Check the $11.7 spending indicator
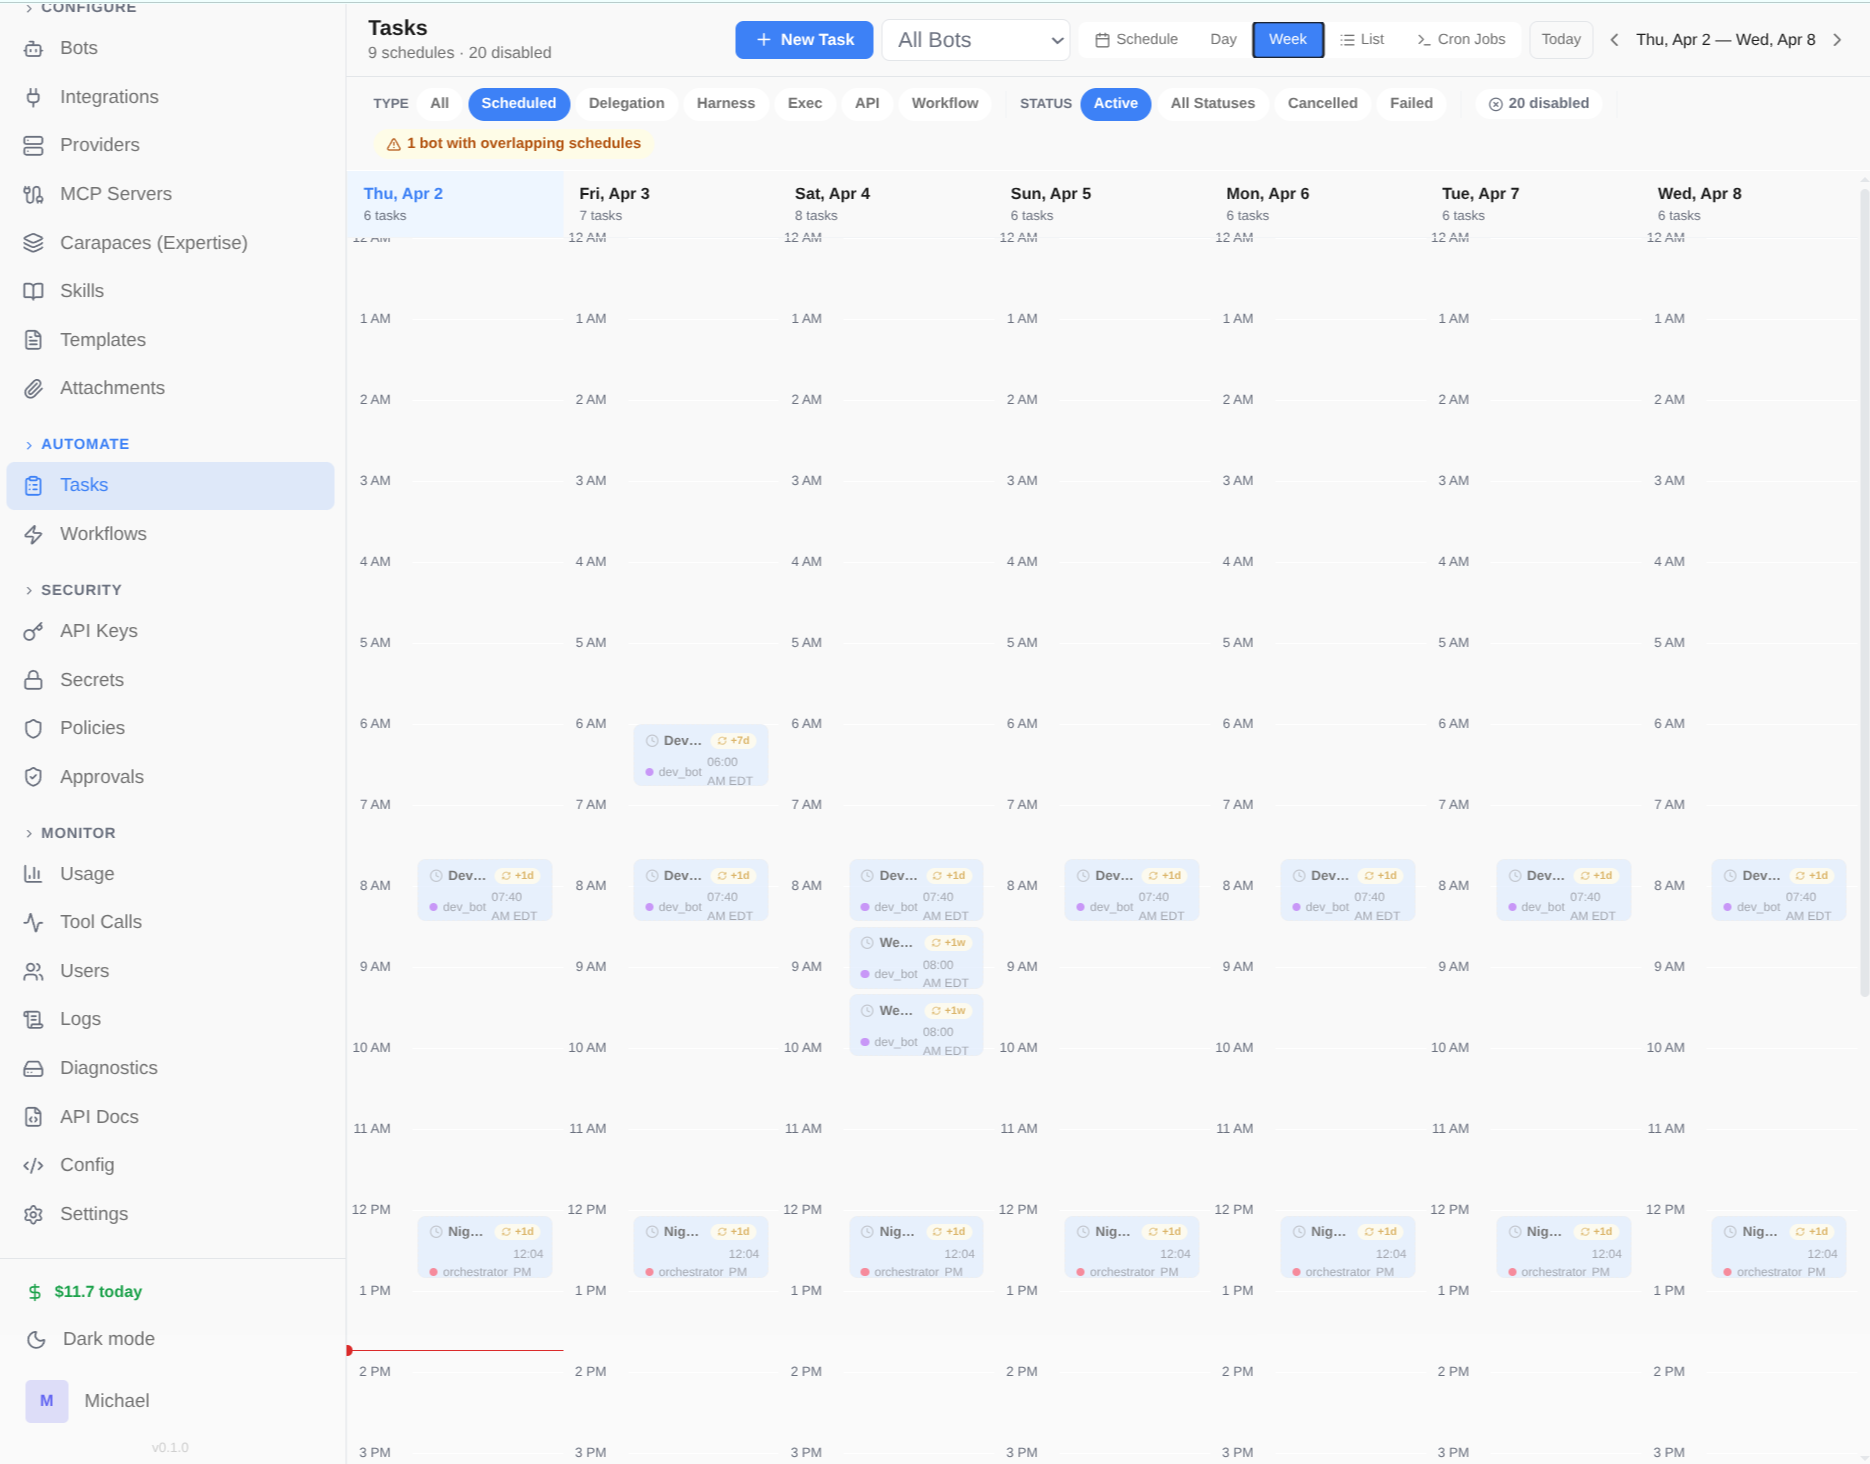This screenshot has width=1870, height=1464. pos(97,1291)
